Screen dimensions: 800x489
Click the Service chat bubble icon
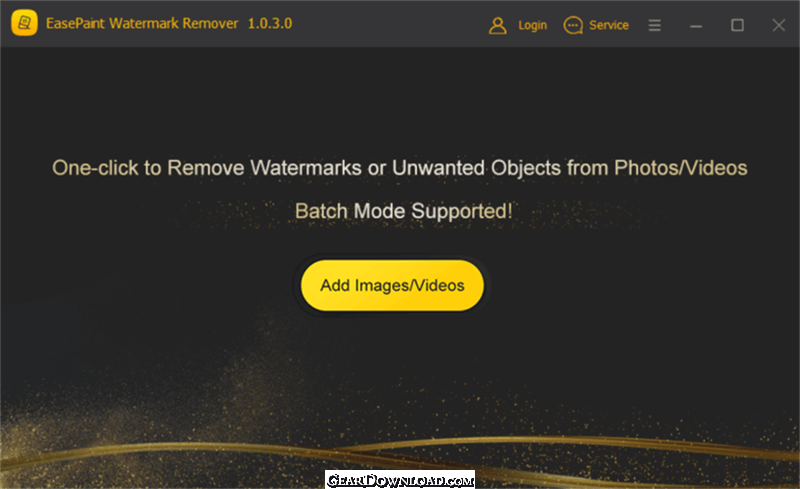click(573, 25)
